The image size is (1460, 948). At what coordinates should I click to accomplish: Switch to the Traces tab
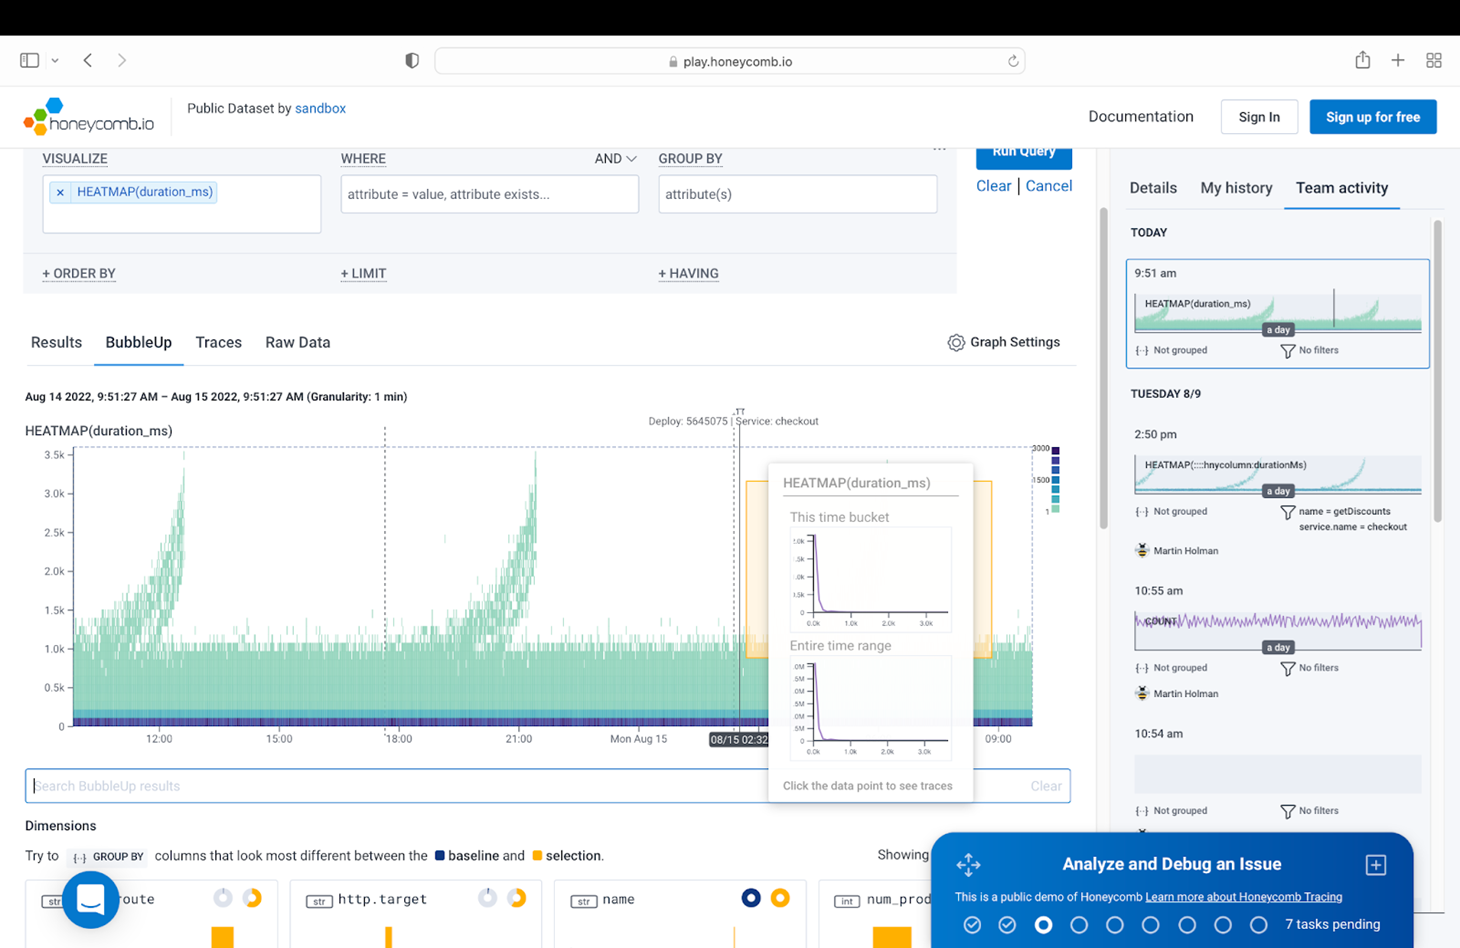218,342
